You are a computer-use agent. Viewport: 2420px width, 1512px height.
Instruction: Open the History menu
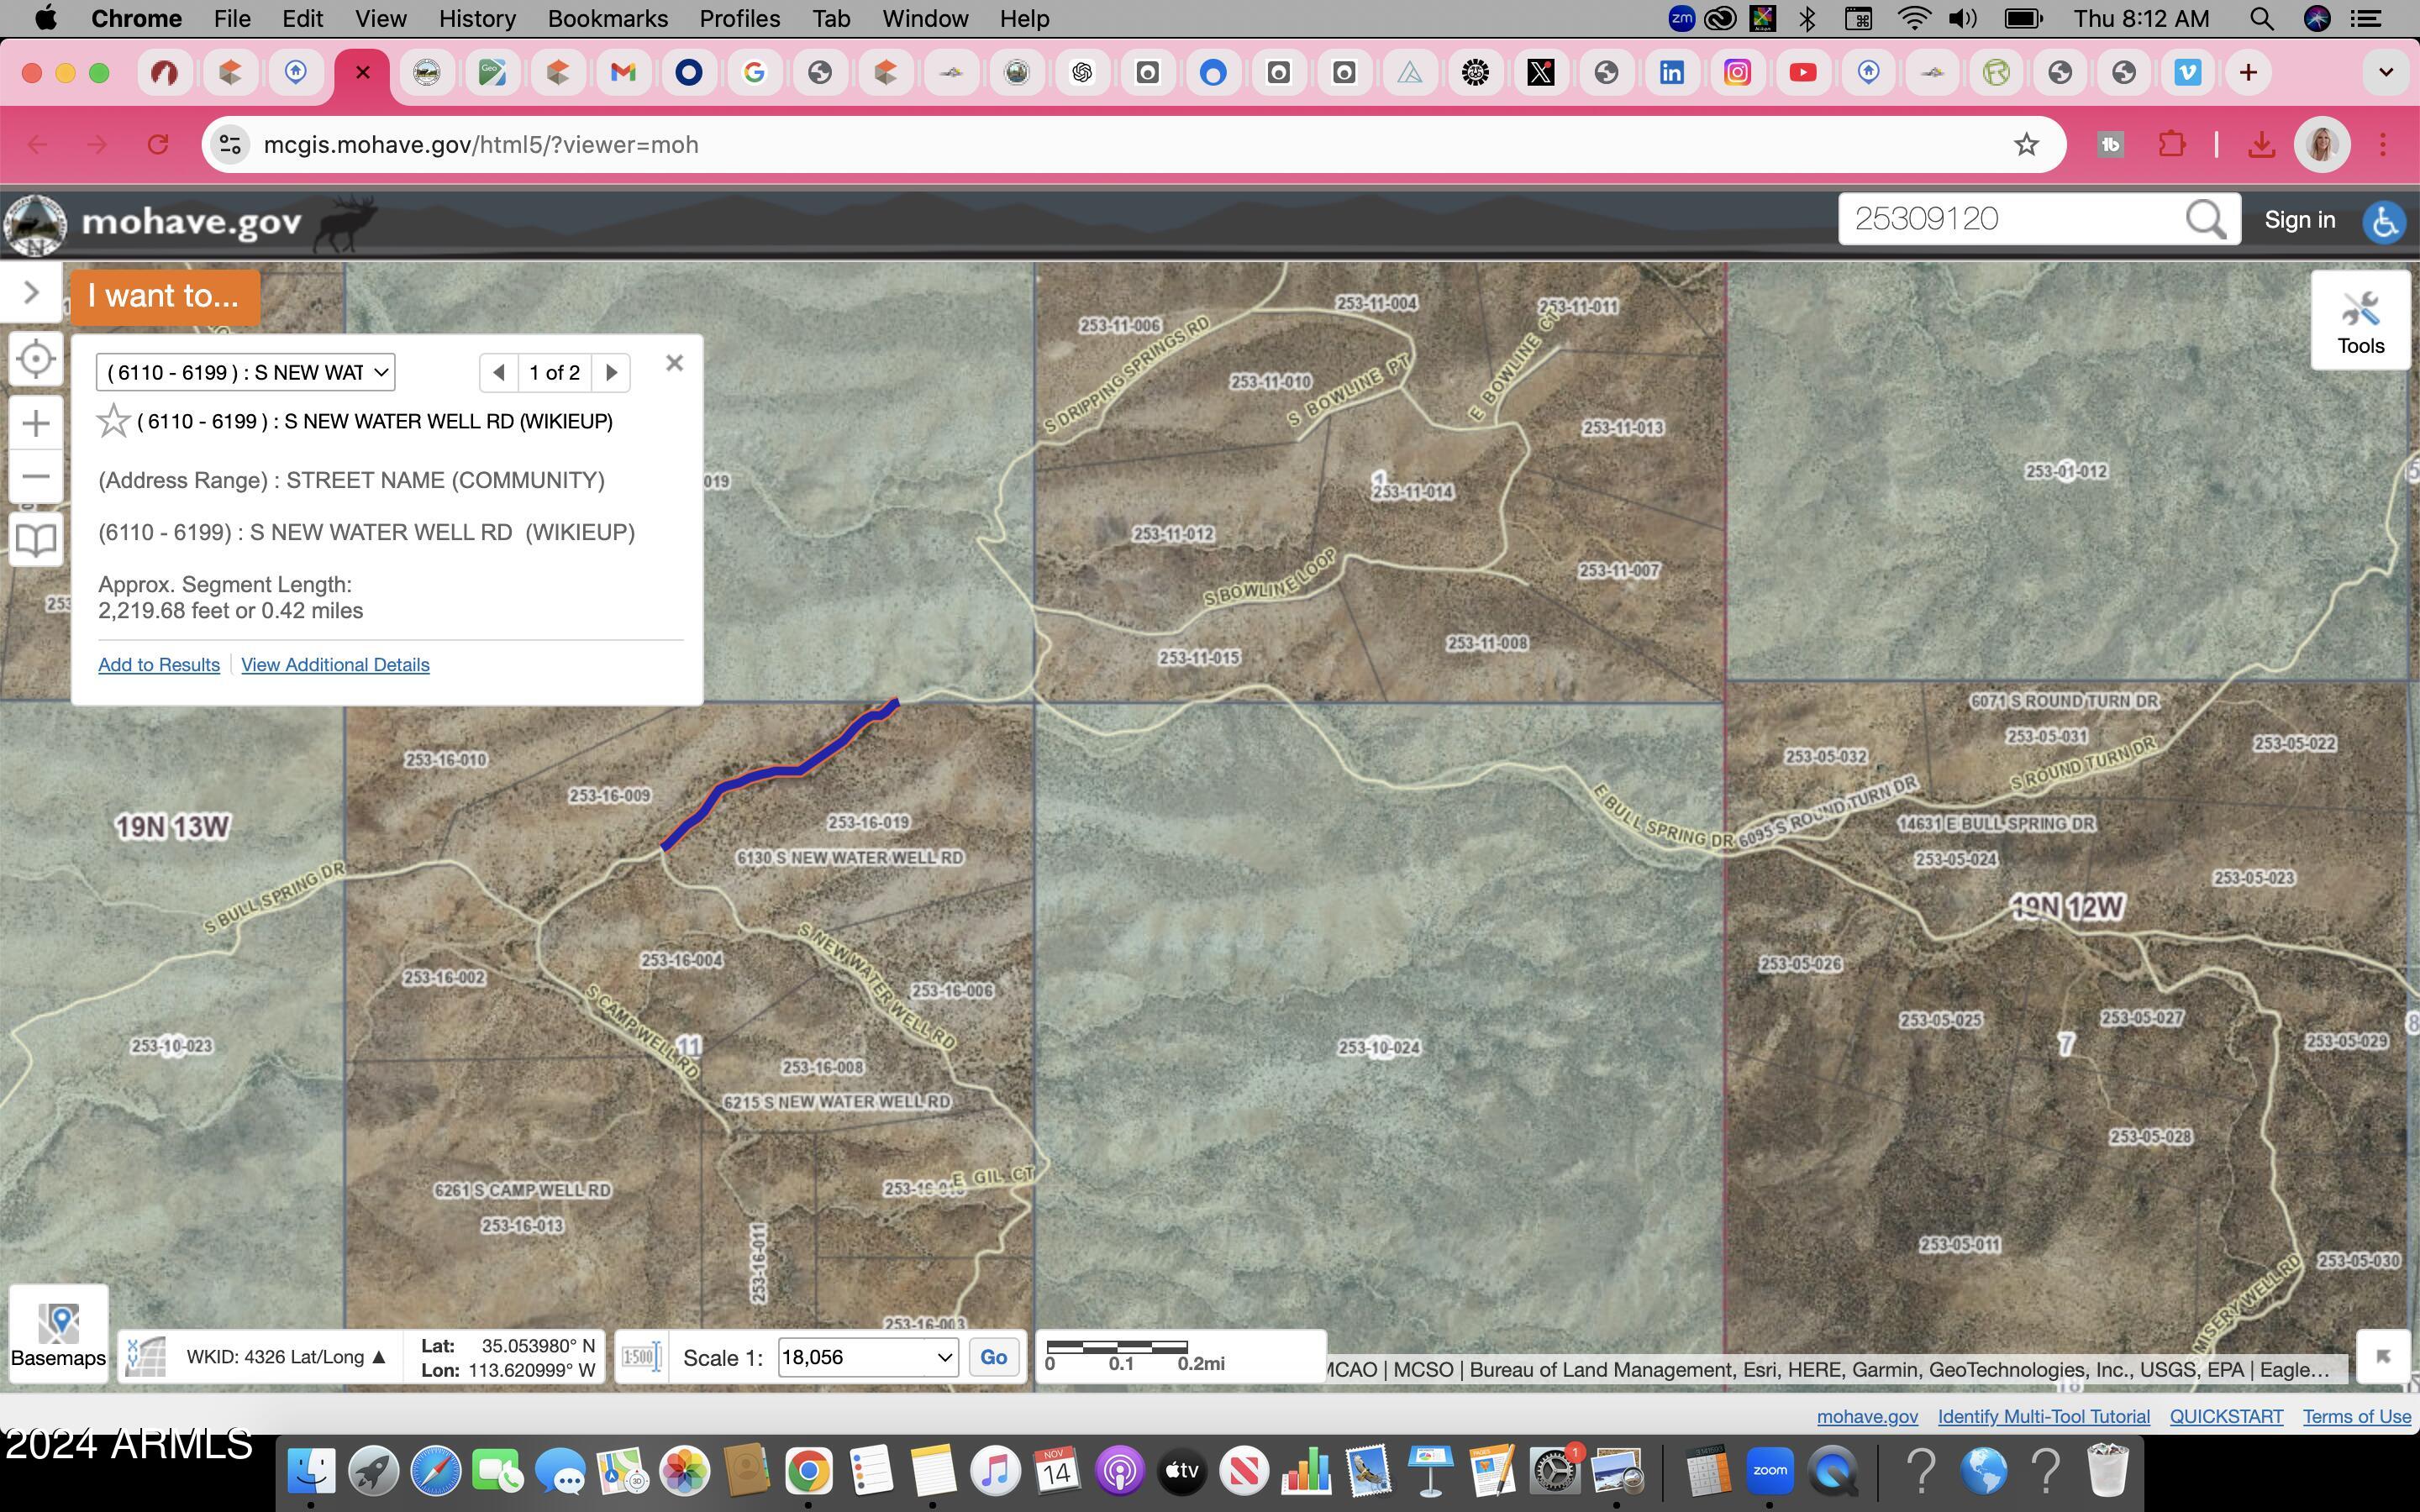click(477, 18)
